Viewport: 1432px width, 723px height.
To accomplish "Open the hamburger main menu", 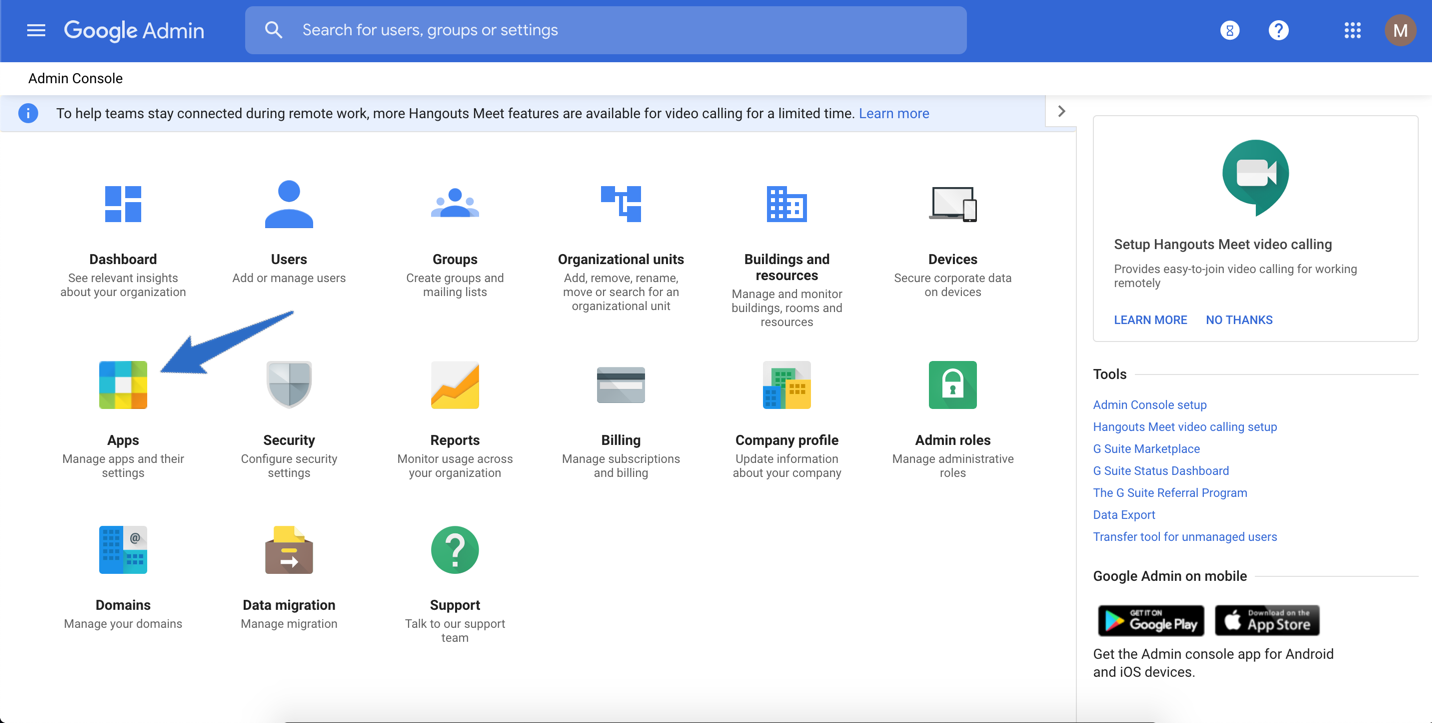I will tap(36, 30).
